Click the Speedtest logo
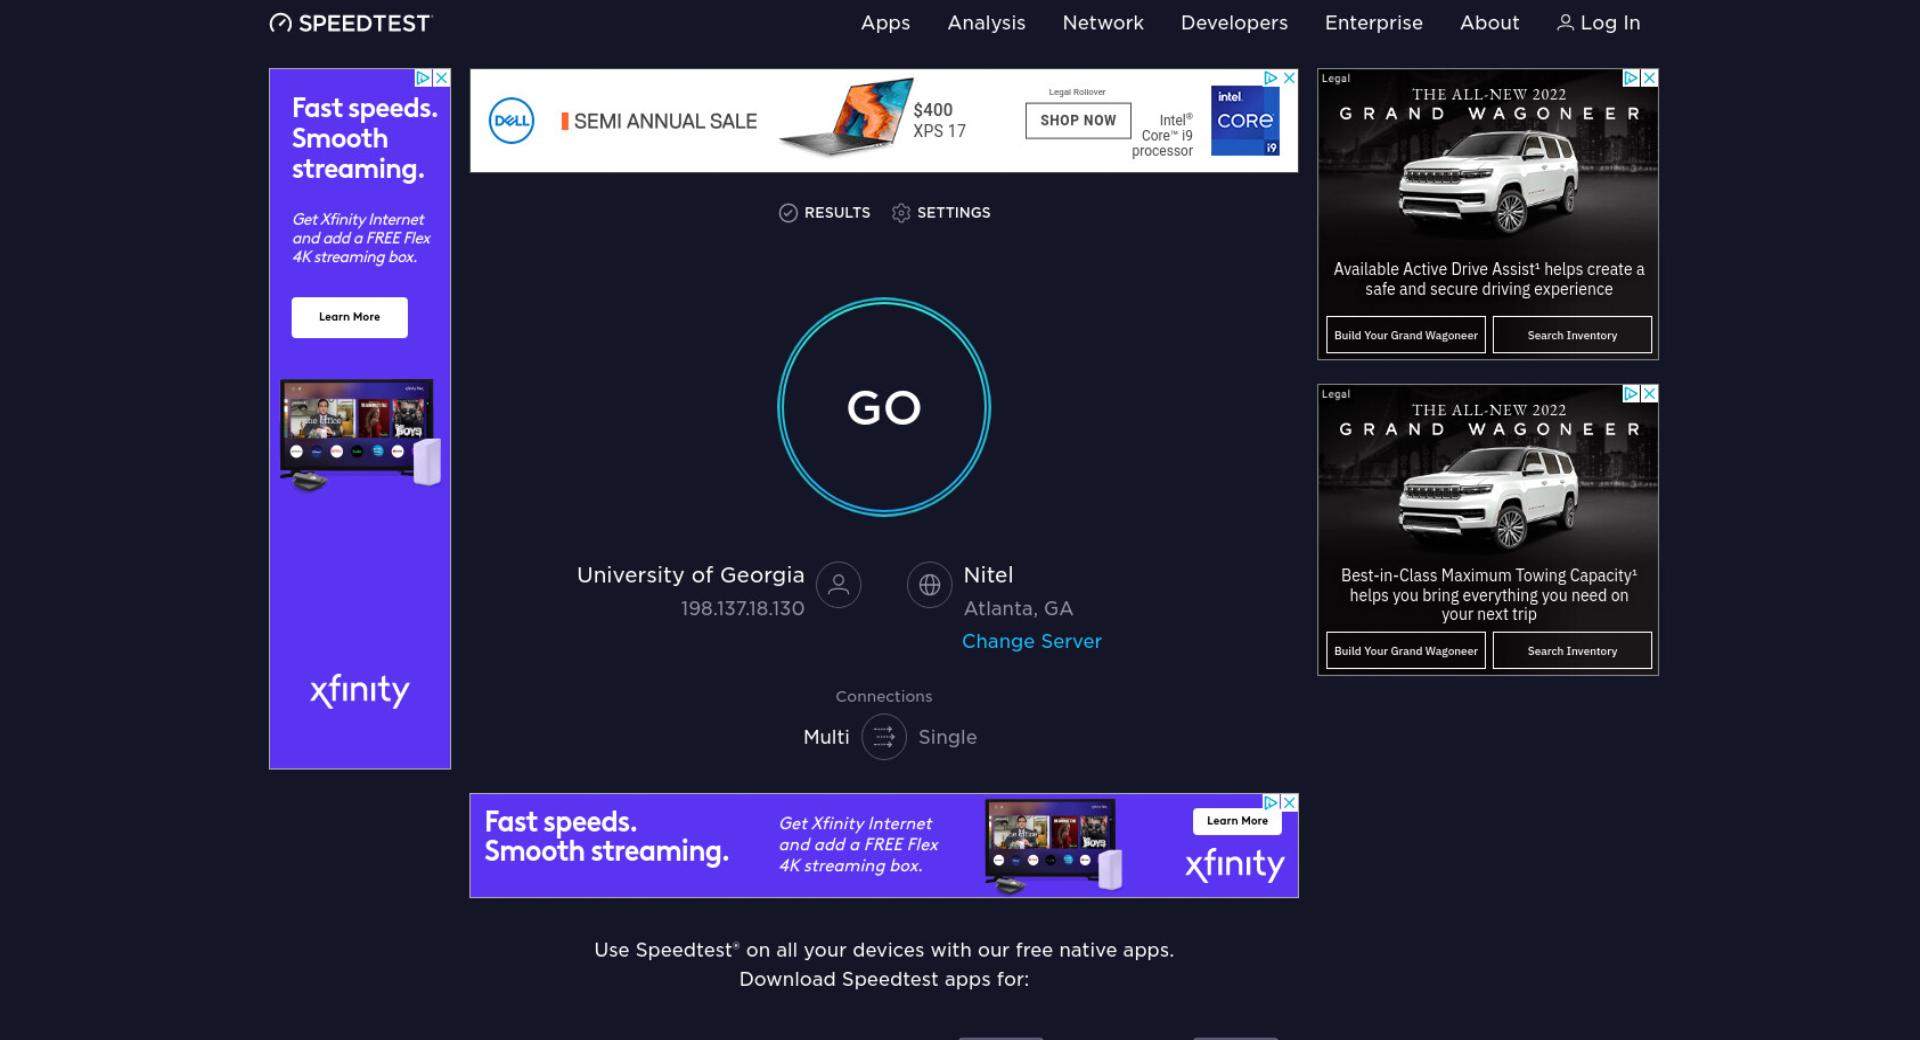Screen dimensions: 1920x1040 (x=350, y=23)
